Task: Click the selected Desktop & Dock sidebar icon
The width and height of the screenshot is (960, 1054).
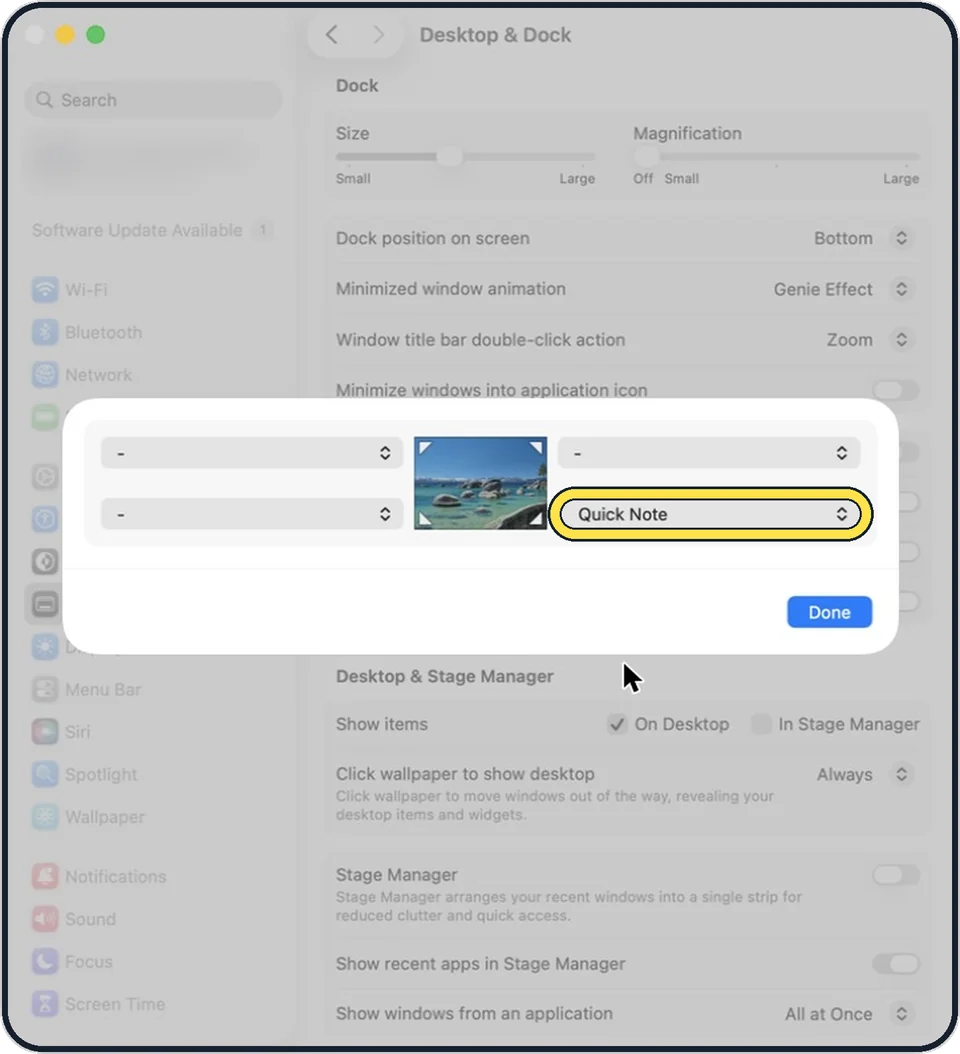Action: [45, 604]
